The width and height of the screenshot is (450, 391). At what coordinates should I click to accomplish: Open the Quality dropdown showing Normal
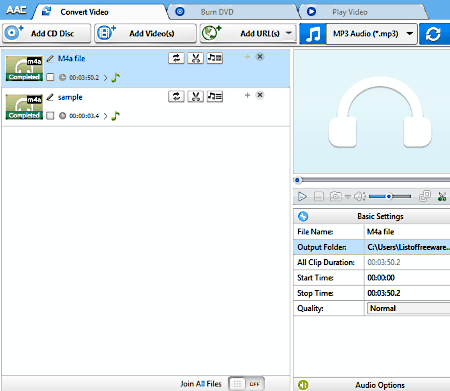tap(408, 308)
